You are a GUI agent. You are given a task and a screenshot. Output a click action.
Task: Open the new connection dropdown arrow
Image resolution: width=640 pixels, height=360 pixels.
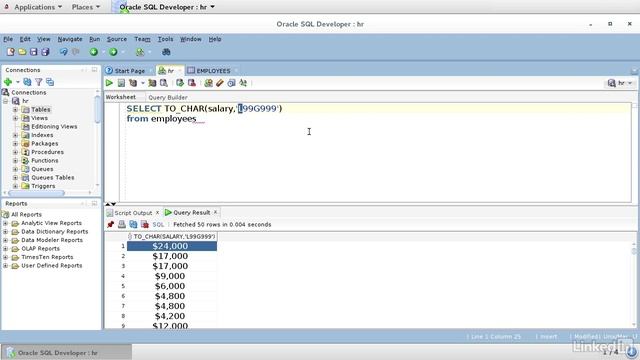pos(18,82)
